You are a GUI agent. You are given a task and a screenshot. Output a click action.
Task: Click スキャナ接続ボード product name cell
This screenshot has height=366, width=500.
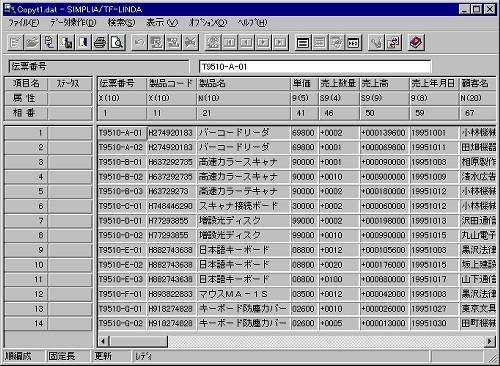244,206
